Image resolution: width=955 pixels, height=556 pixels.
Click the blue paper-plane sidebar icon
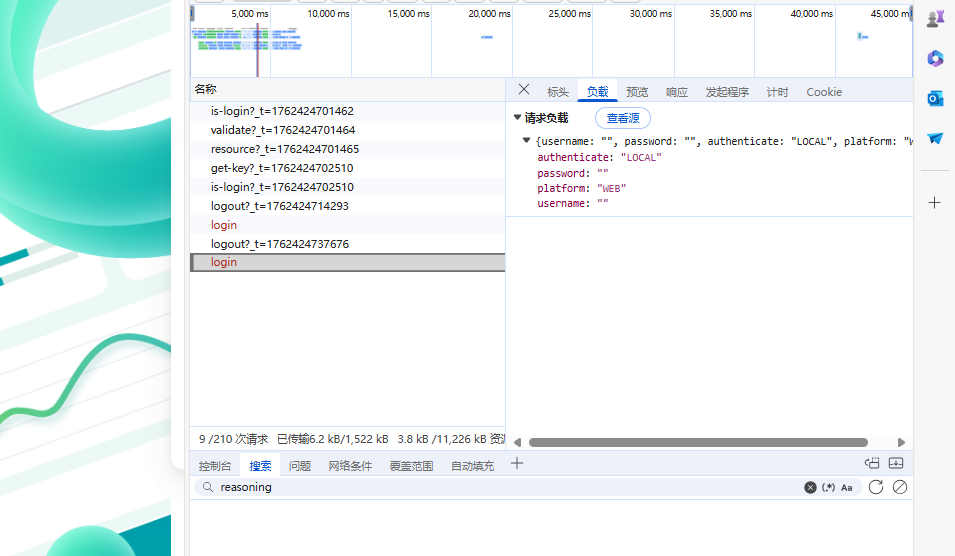(x=935, y=138)
